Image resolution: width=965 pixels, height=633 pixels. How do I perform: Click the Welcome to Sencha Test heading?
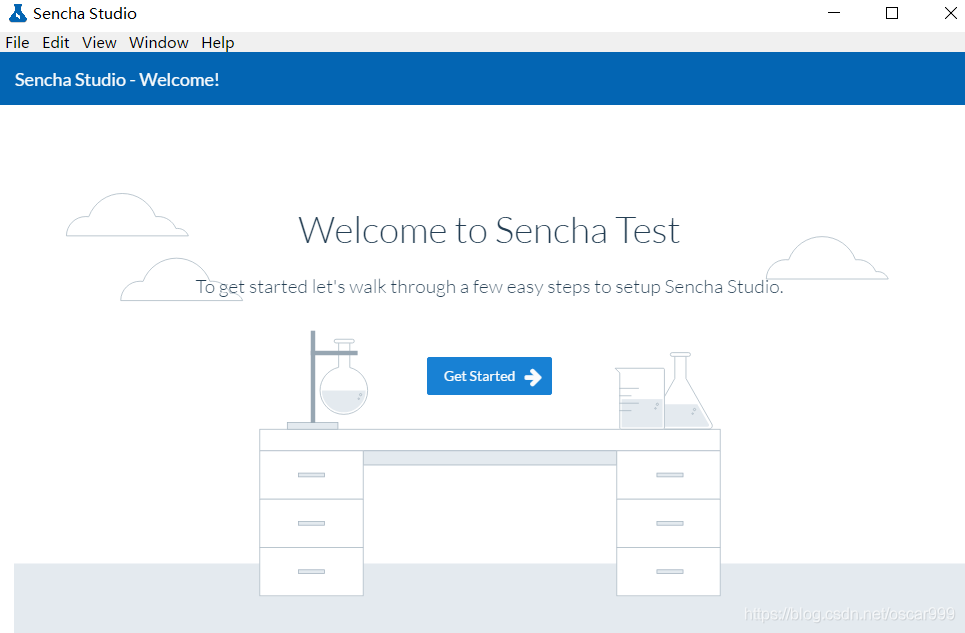(x=489, y=231)
